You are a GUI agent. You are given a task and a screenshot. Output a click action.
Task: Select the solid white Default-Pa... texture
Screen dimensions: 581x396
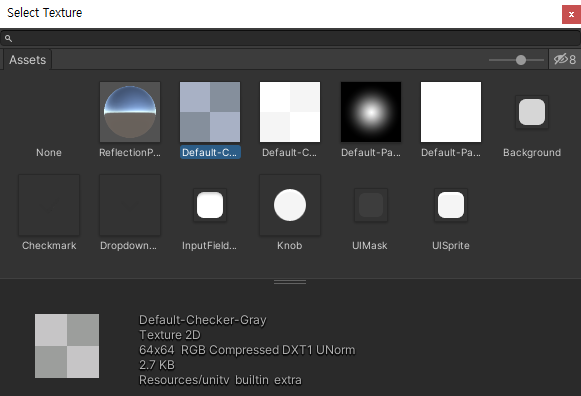point(451,112)
